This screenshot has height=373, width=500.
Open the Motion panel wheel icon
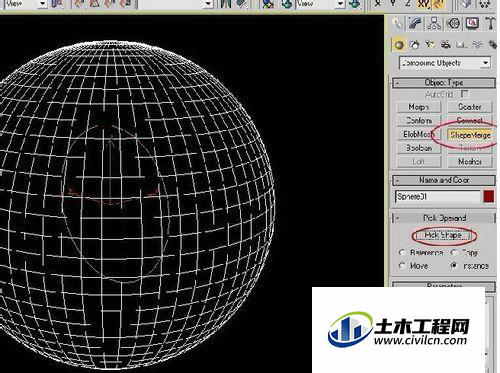pyautogui.click(x=454, y=24)
